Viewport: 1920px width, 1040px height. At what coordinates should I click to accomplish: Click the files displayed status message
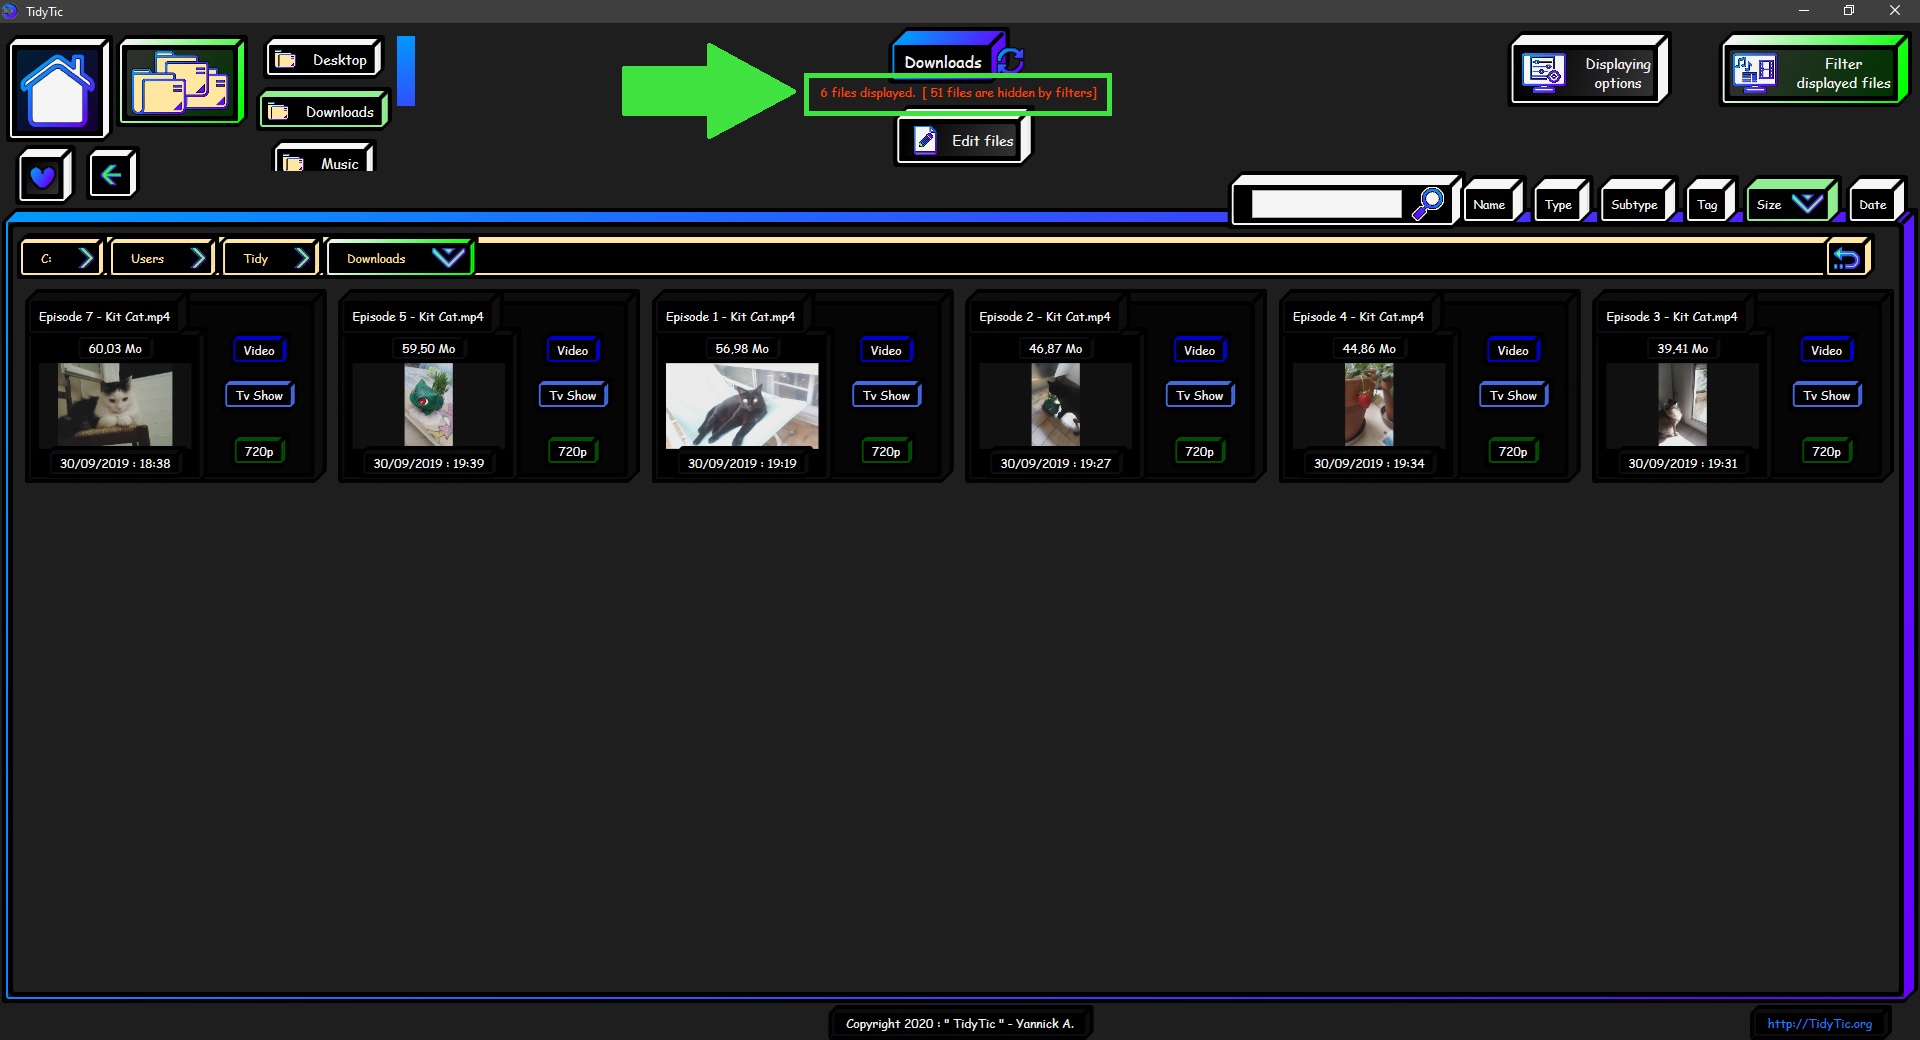pyautogui.click(x=958, y=92)
